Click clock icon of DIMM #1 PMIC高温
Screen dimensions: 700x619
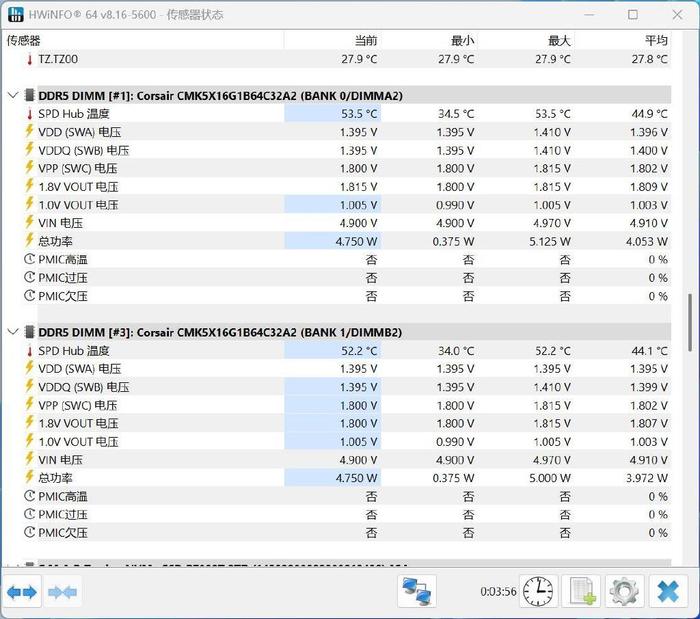point(29,259)
